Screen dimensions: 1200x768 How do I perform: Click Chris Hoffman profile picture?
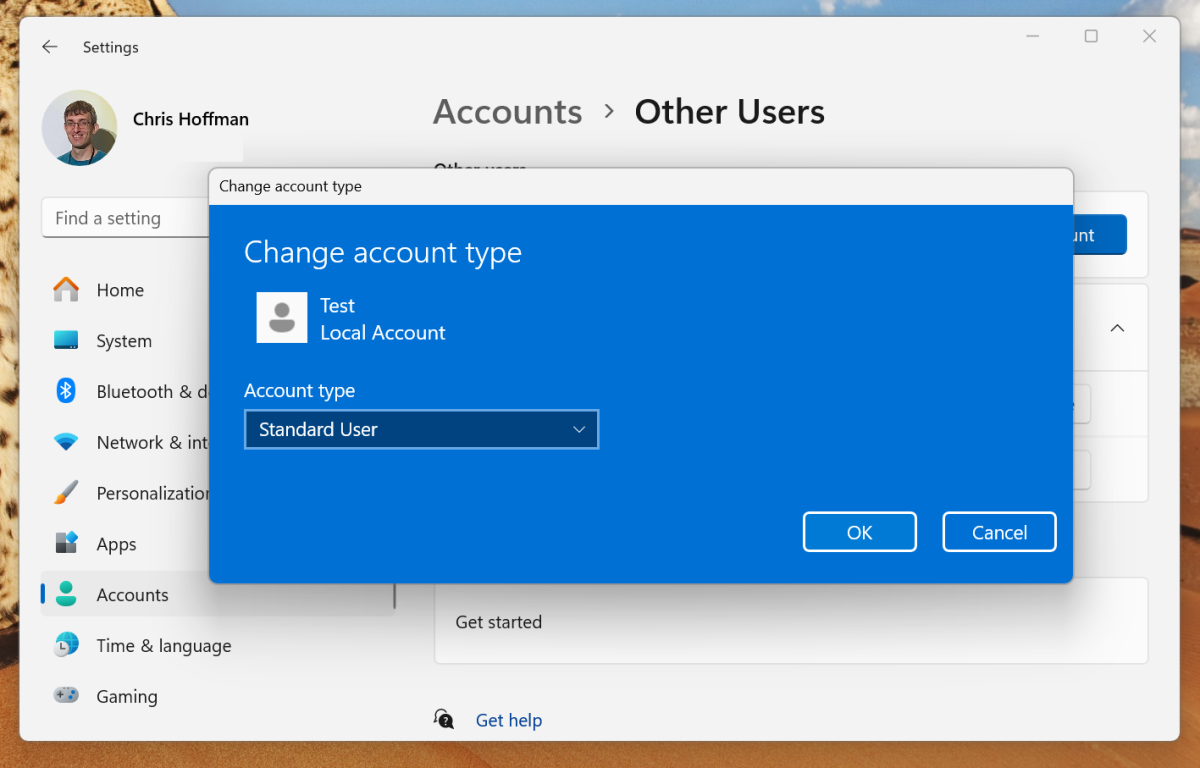[x=80, y=128]
